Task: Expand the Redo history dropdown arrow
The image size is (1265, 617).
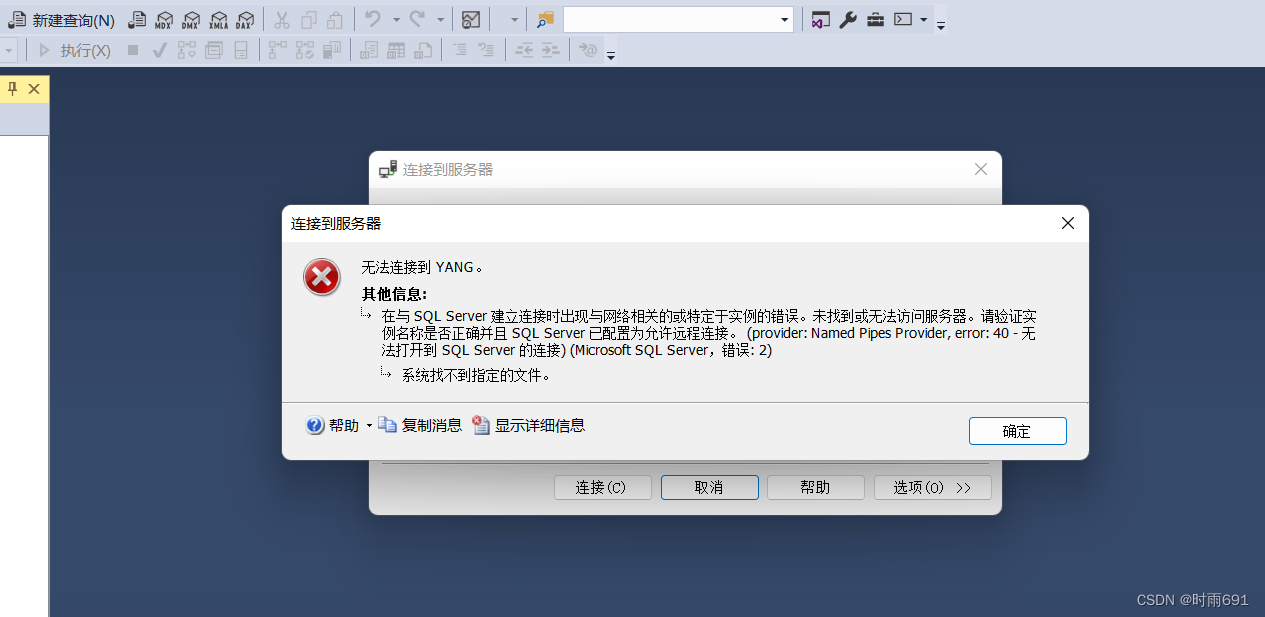Action: (x=440, y=20)
